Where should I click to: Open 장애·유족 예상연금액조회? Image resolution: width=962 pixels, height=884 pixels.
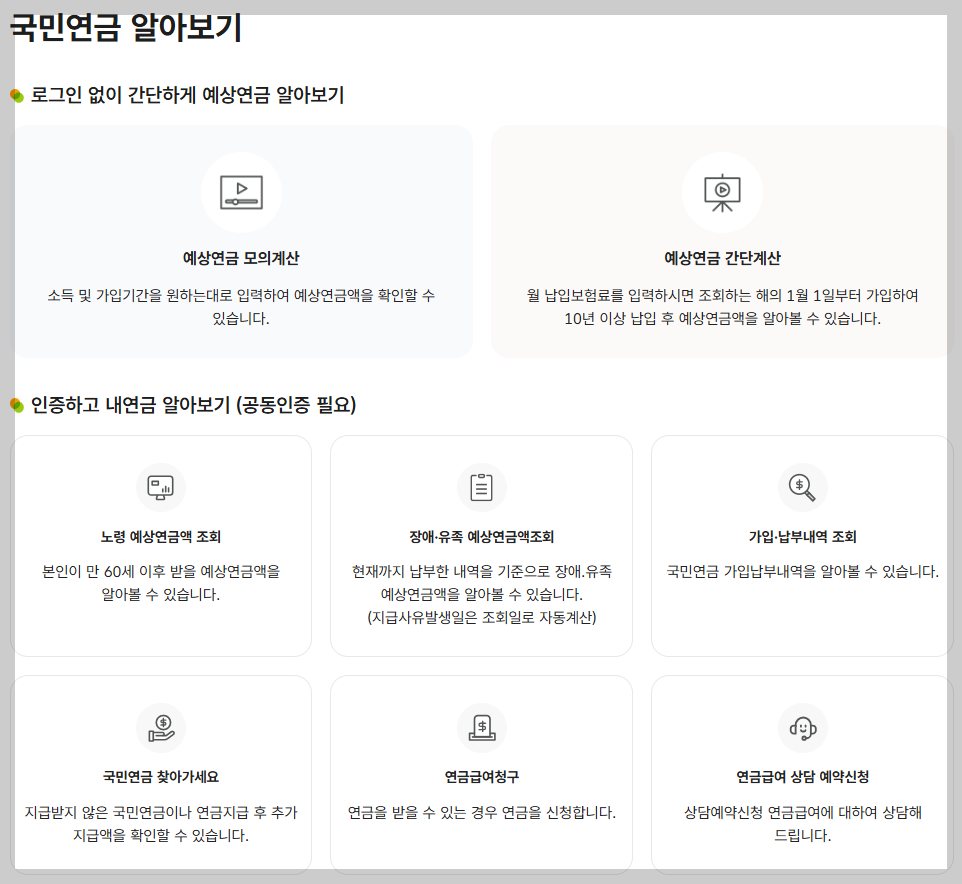[x=481, y=535]
